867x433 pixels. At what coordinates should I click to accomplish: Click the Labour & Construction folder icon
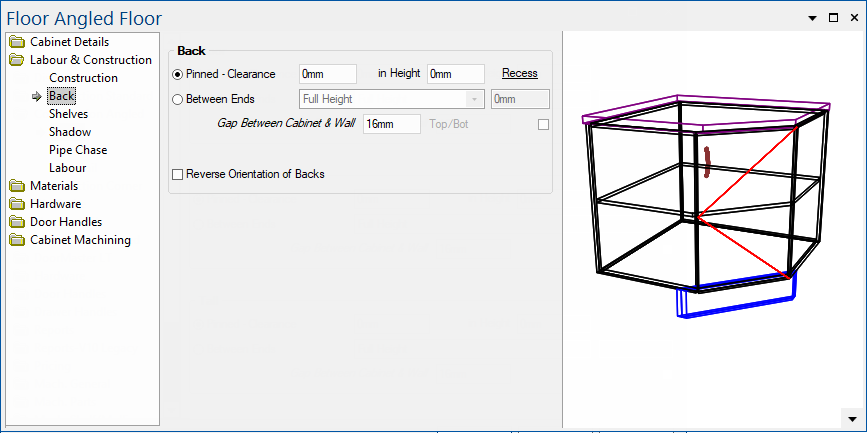pyautogui.click(x=17, y=60)
